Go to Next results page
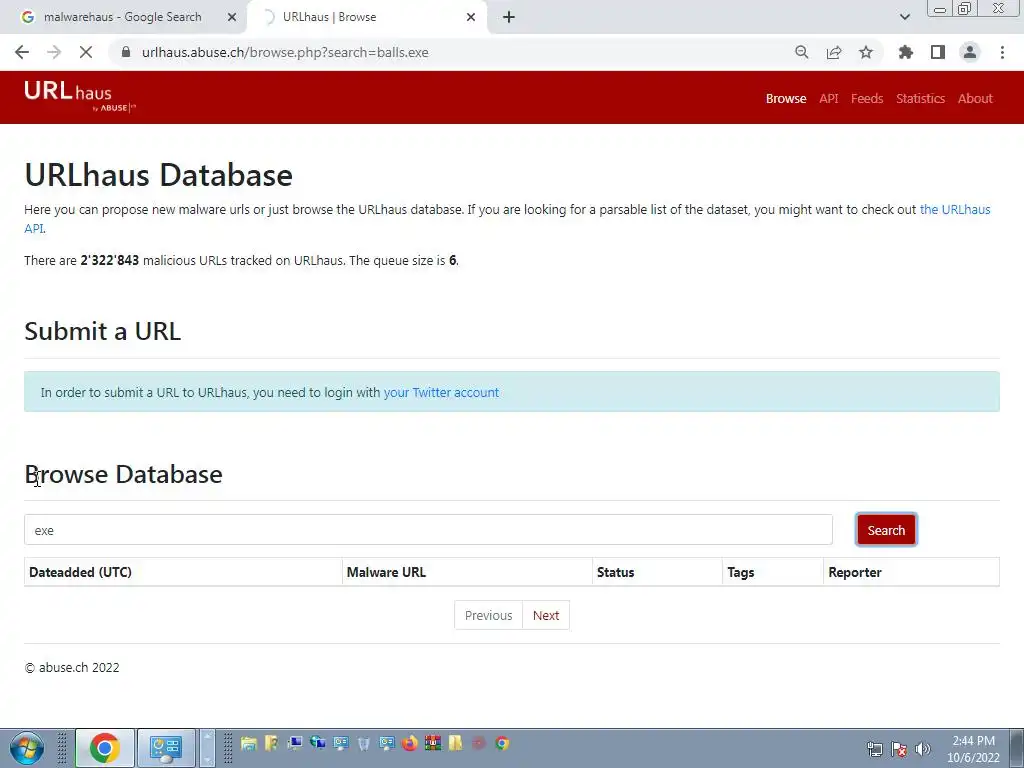This screenshot has height=768, width=1024. tap(546, 615)
